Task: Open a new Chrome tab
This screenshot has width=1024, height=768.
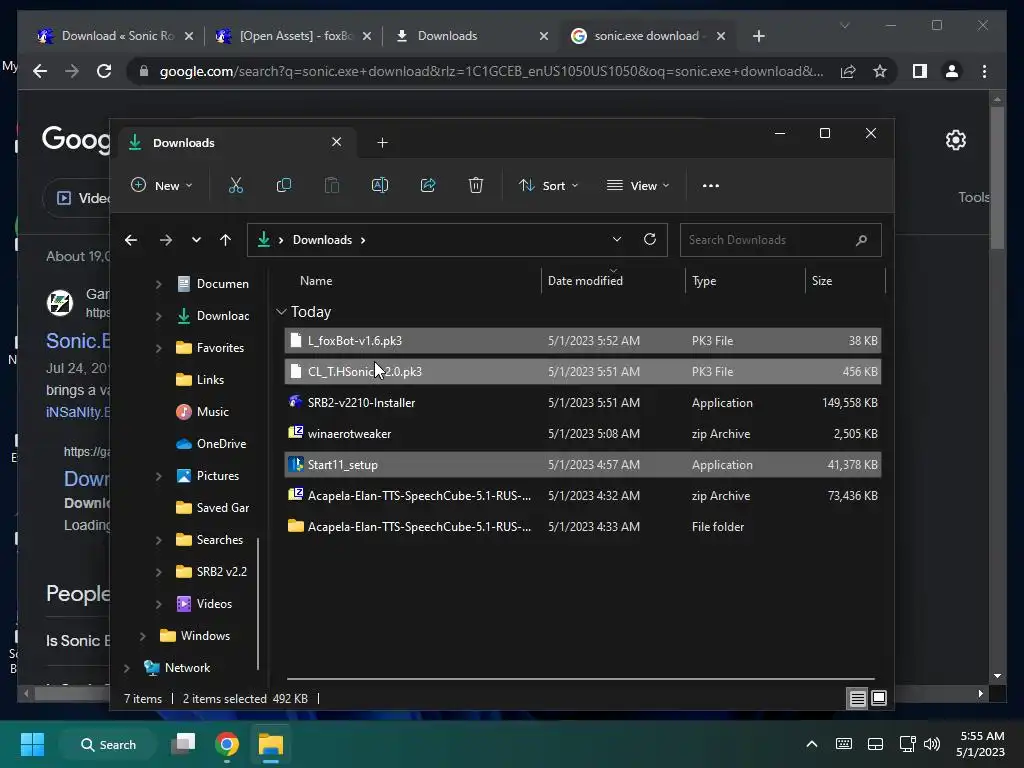Action: 758,36
